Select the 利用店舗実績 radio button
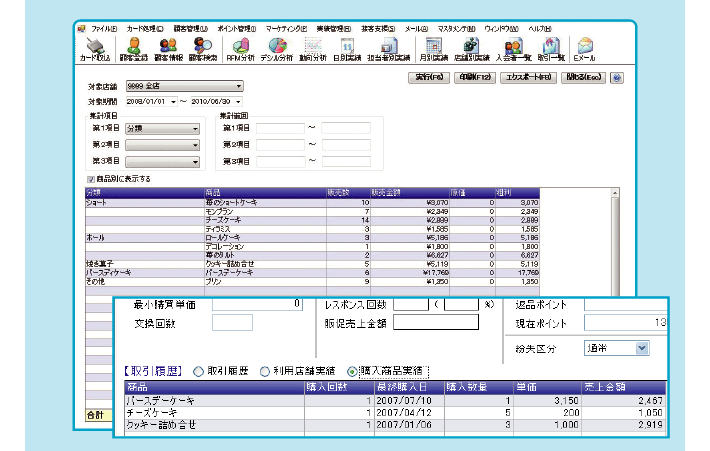This screenshot has width=710, height=451. (265, 372)
